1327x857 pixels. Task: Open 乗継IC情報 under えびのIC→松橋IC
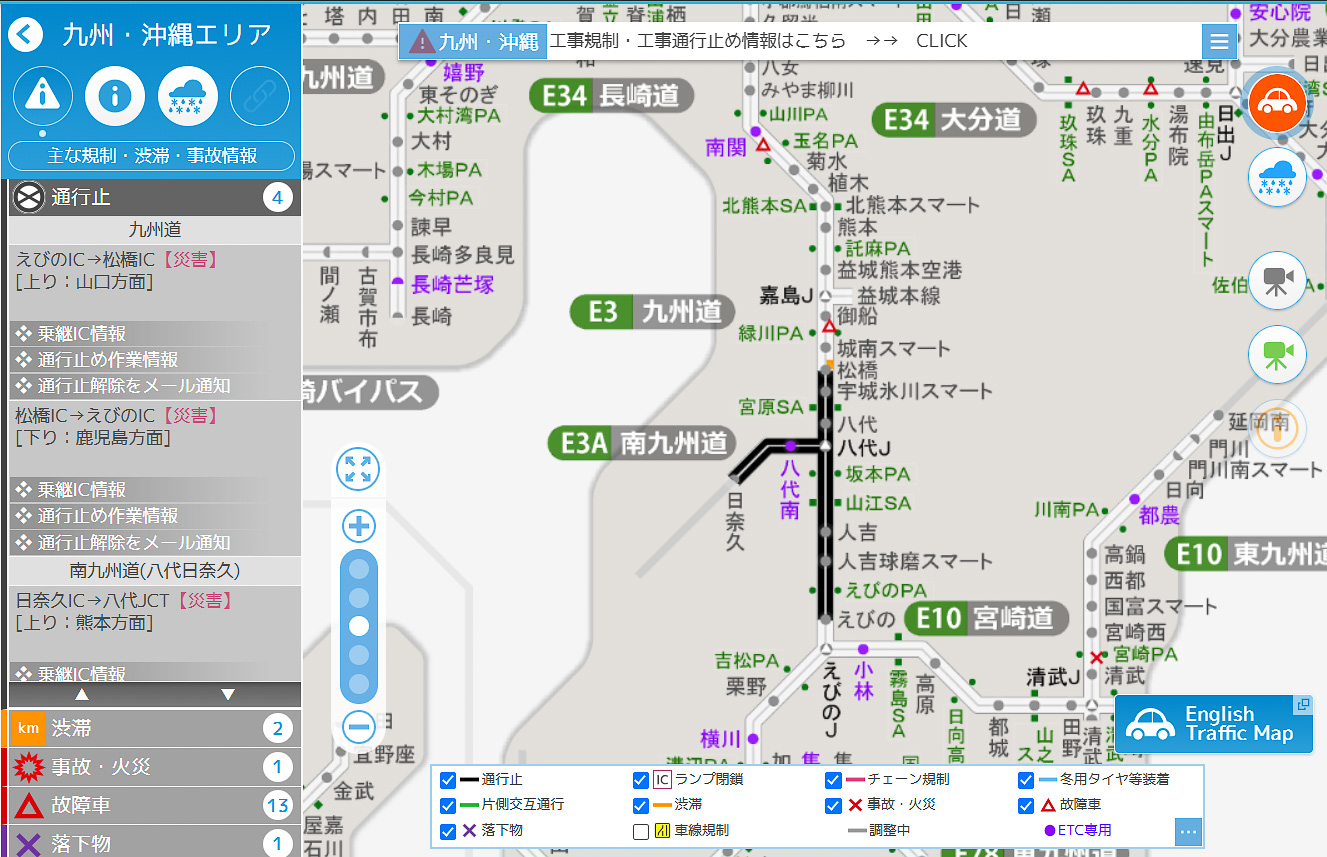(155, 334)
